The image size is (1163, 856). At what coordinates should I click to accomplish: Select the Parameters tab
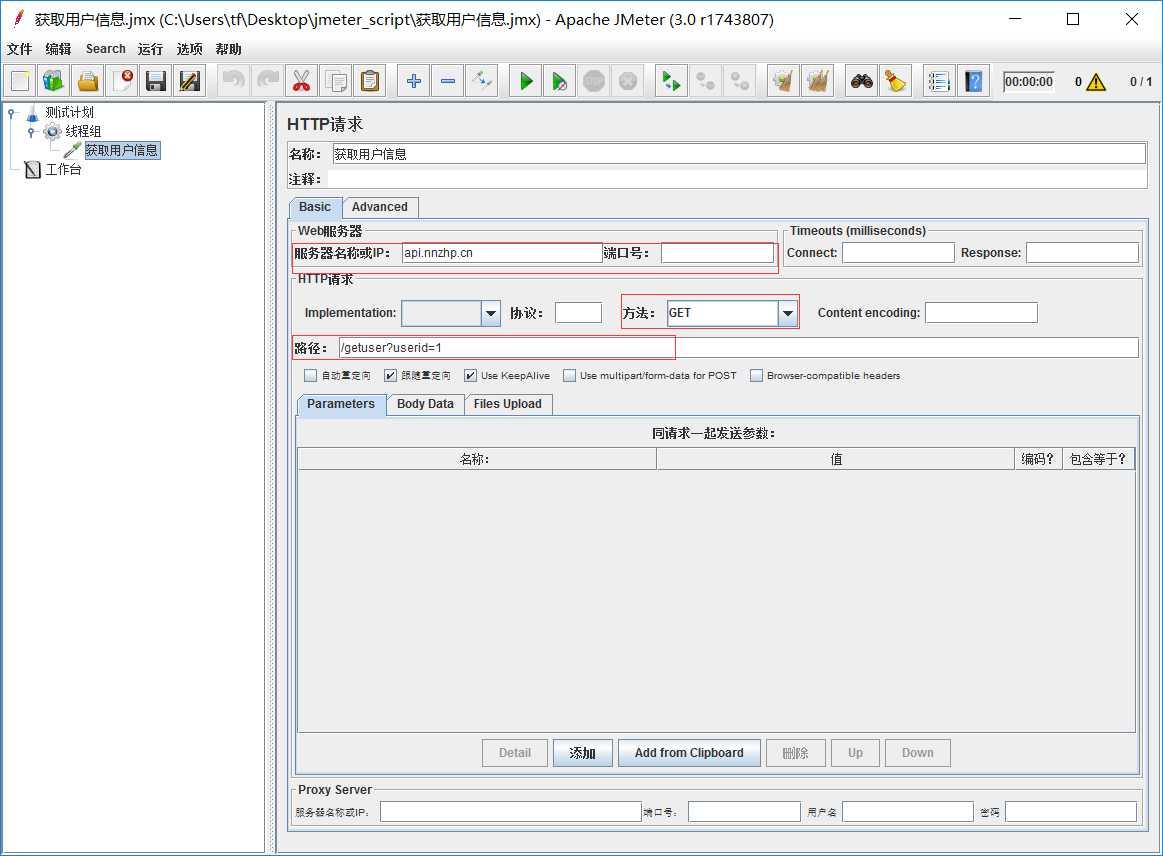click(x=341, y=404)
